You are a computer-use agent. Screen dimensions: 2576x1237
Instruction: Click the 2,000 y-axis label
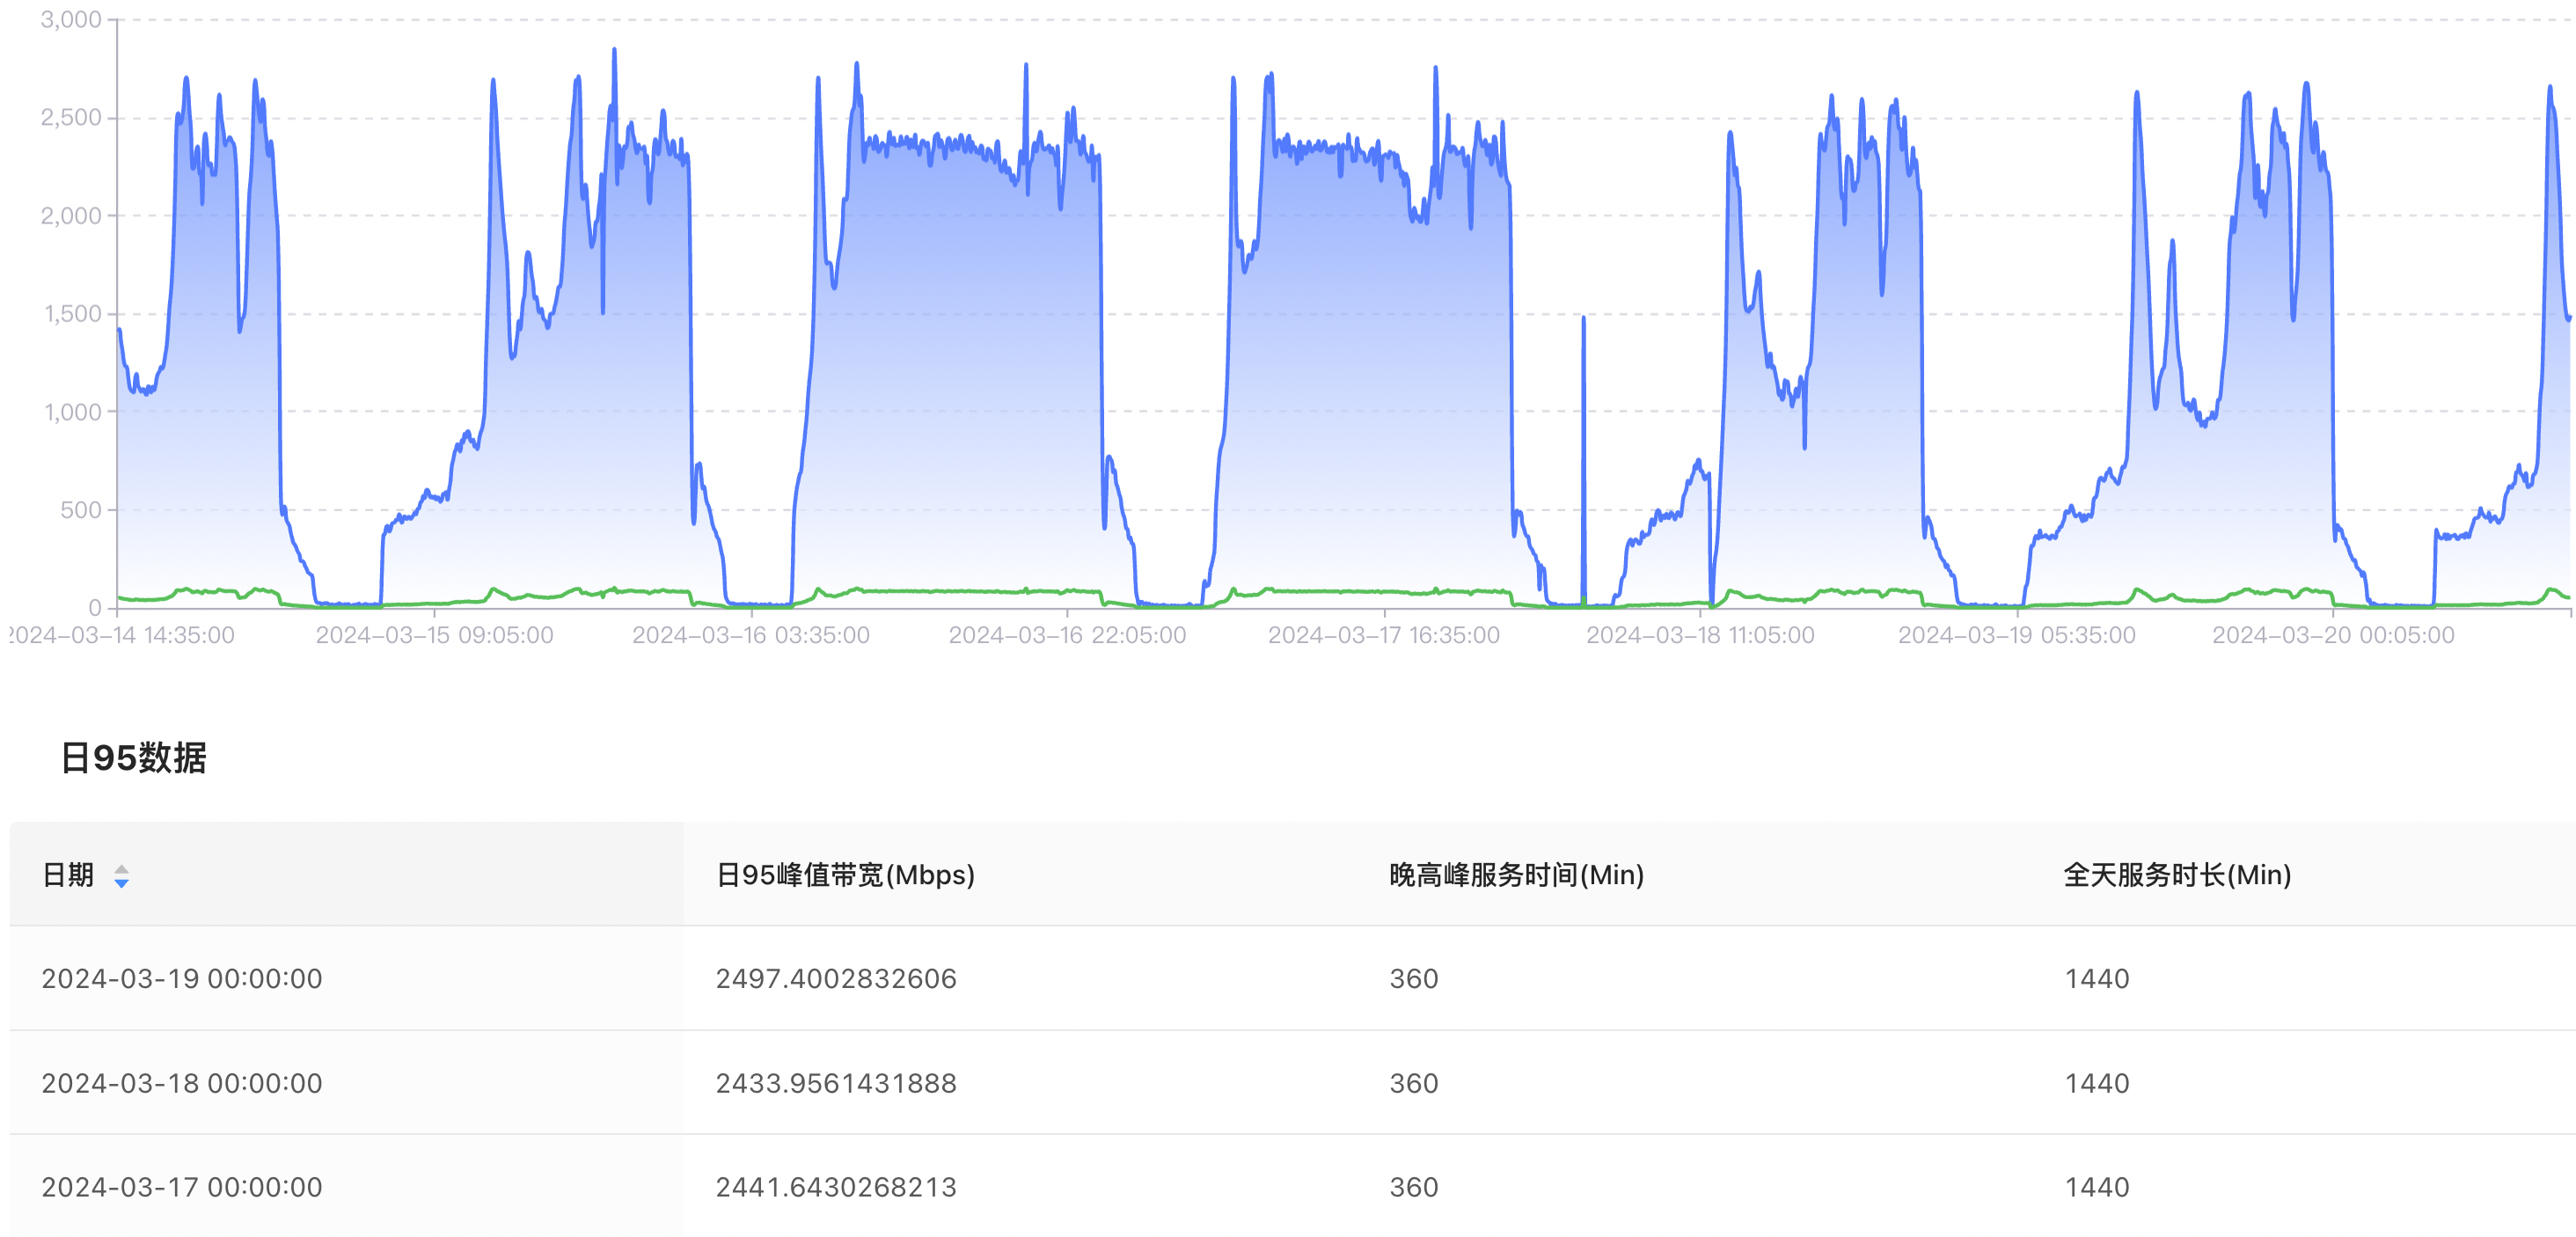click(71, 215)
